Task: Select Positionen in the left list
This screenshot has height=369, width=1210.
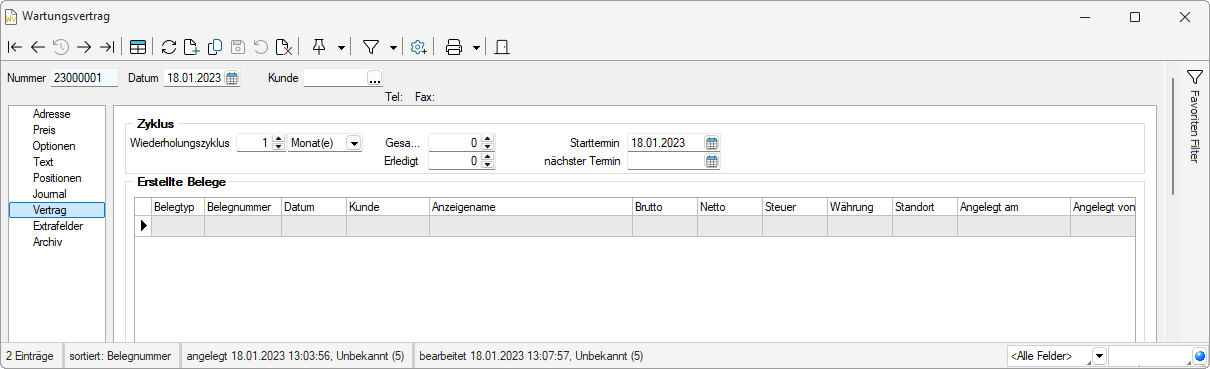Action: 57,178
